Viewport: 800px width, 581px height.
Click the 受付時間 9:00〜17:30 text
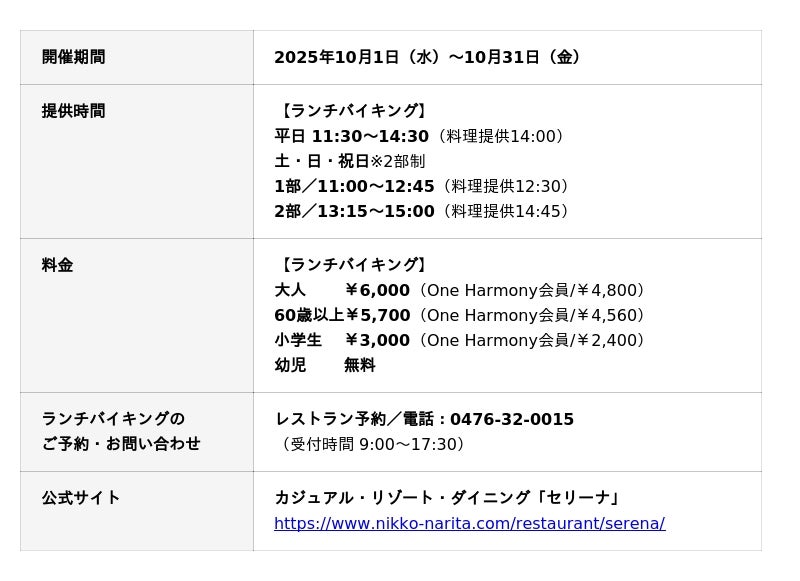click(x=370, y=444)
